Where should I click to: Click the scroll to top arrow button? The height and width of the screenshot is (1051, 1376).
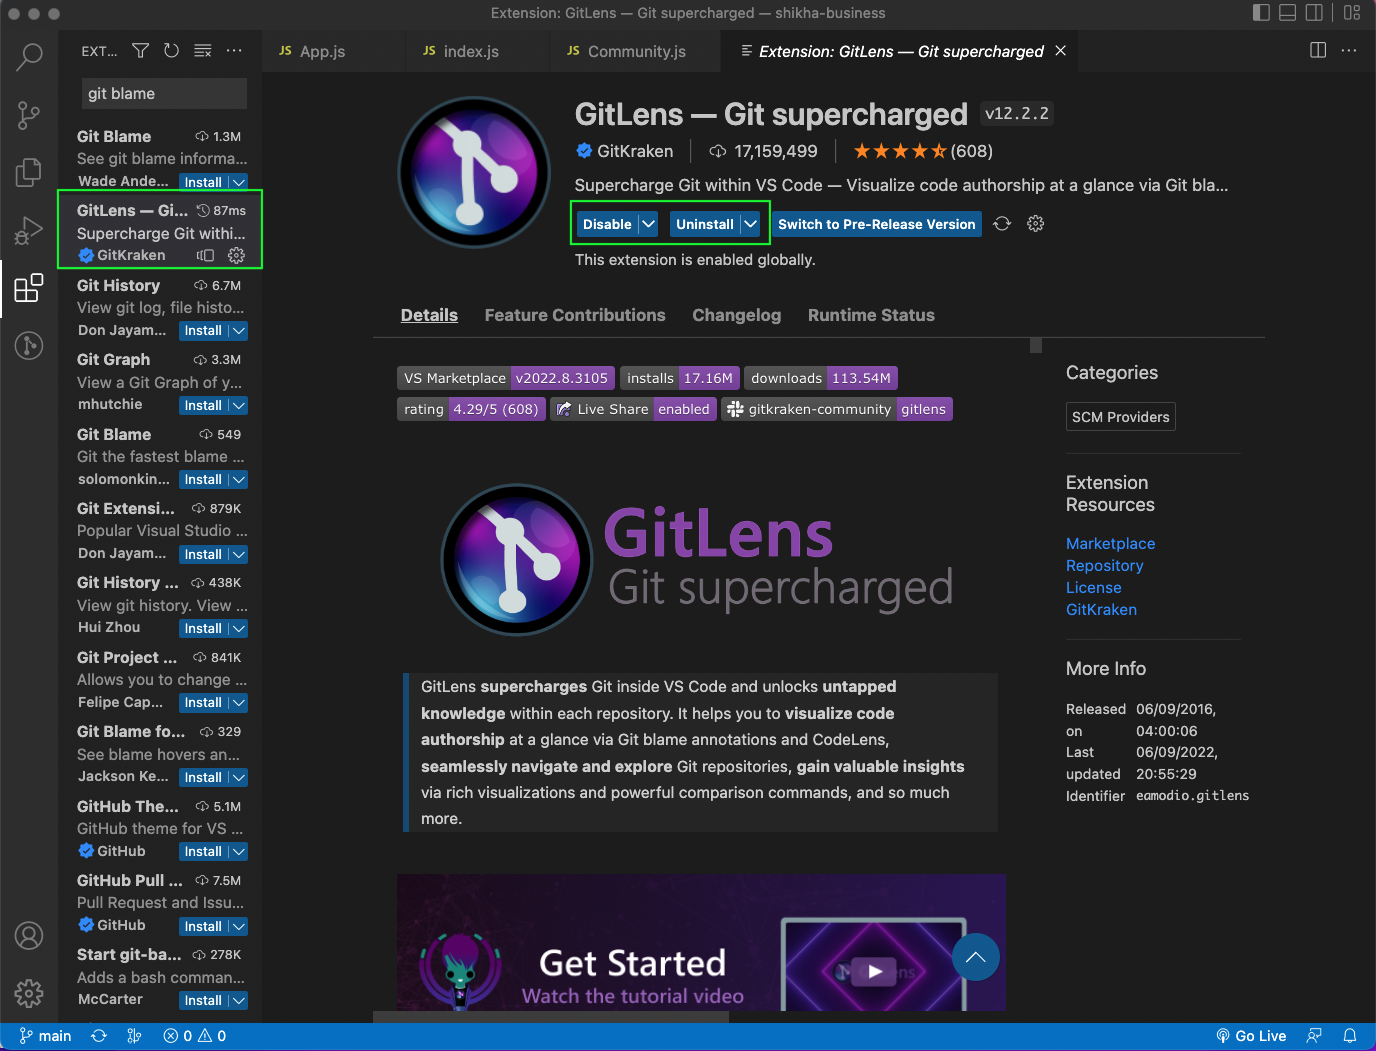click(976, 958)
